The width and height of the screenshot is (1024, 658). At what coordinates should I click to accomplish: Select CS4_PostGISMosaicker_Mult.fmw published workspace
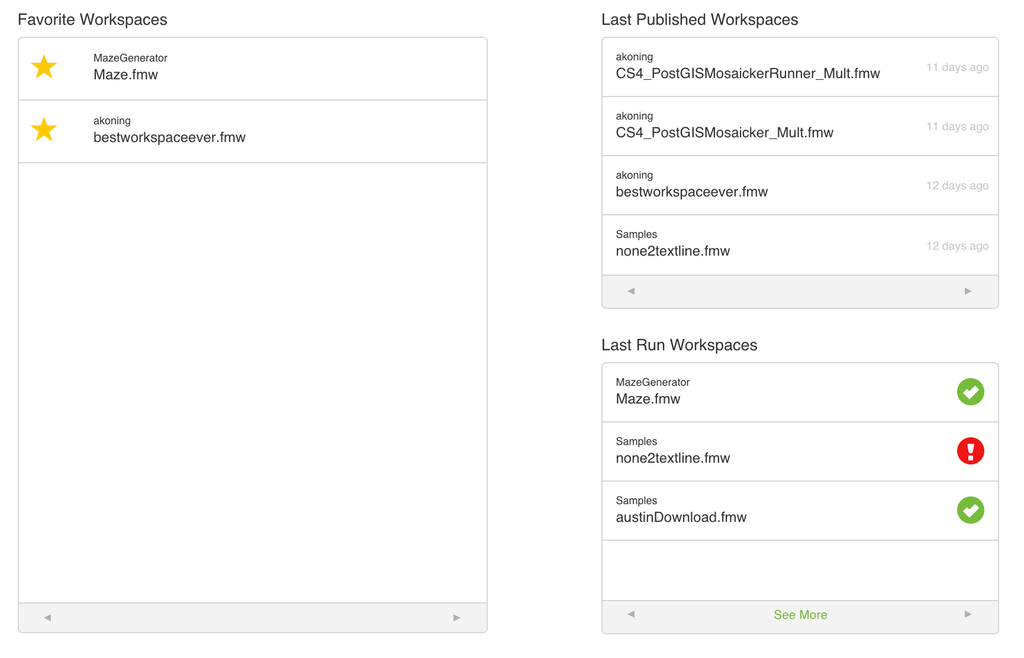tap(724, 132)
